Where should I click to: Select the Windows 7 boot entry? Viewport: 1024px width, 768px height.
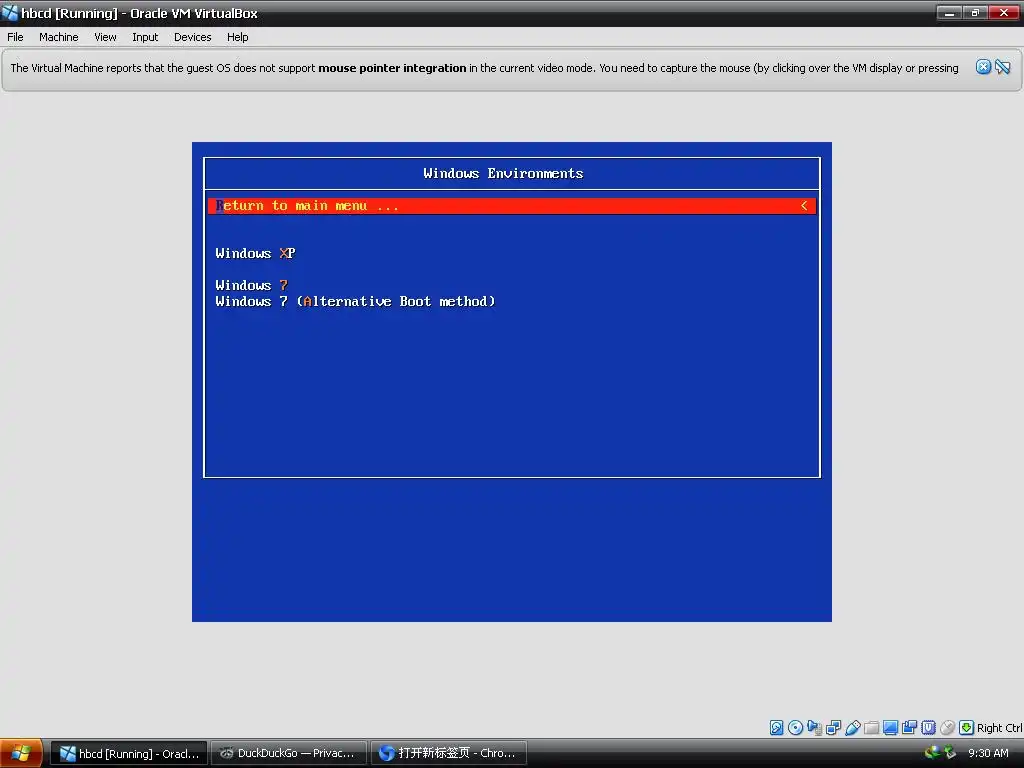[251, 285]
